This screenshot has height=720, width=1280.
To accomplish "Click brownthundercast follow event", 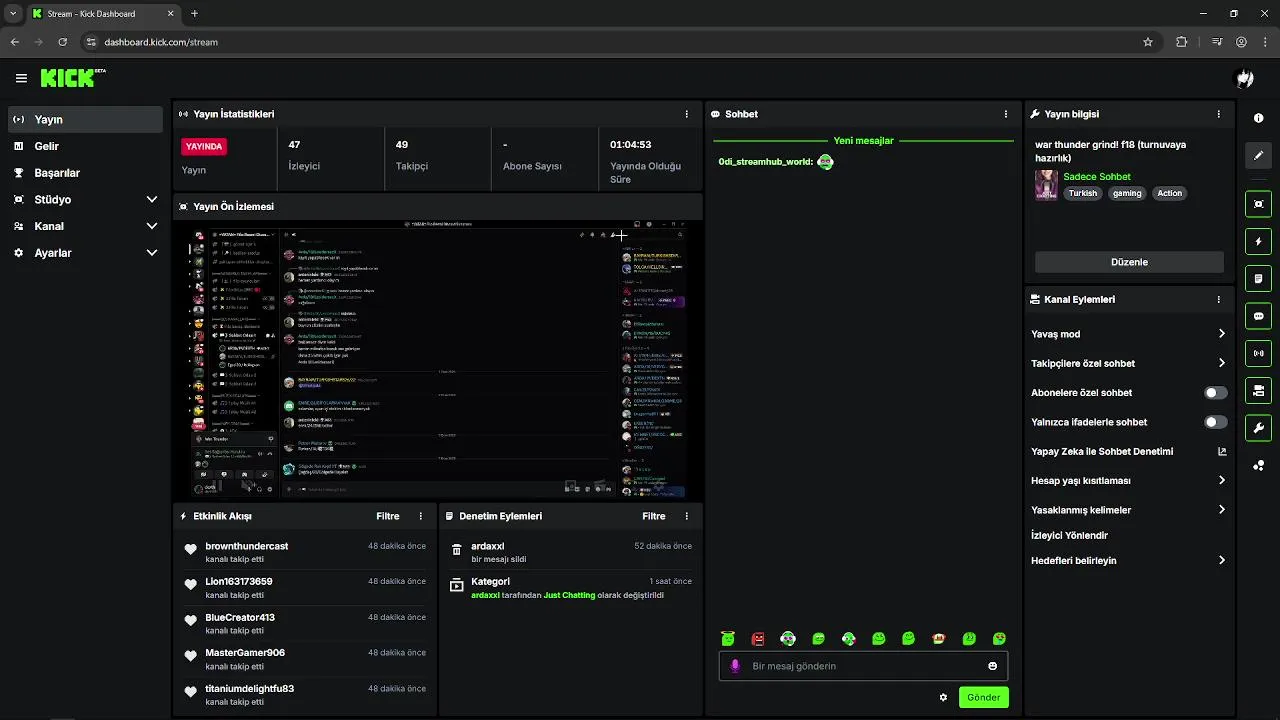I will pyautogui.click(x=305, y=552).
